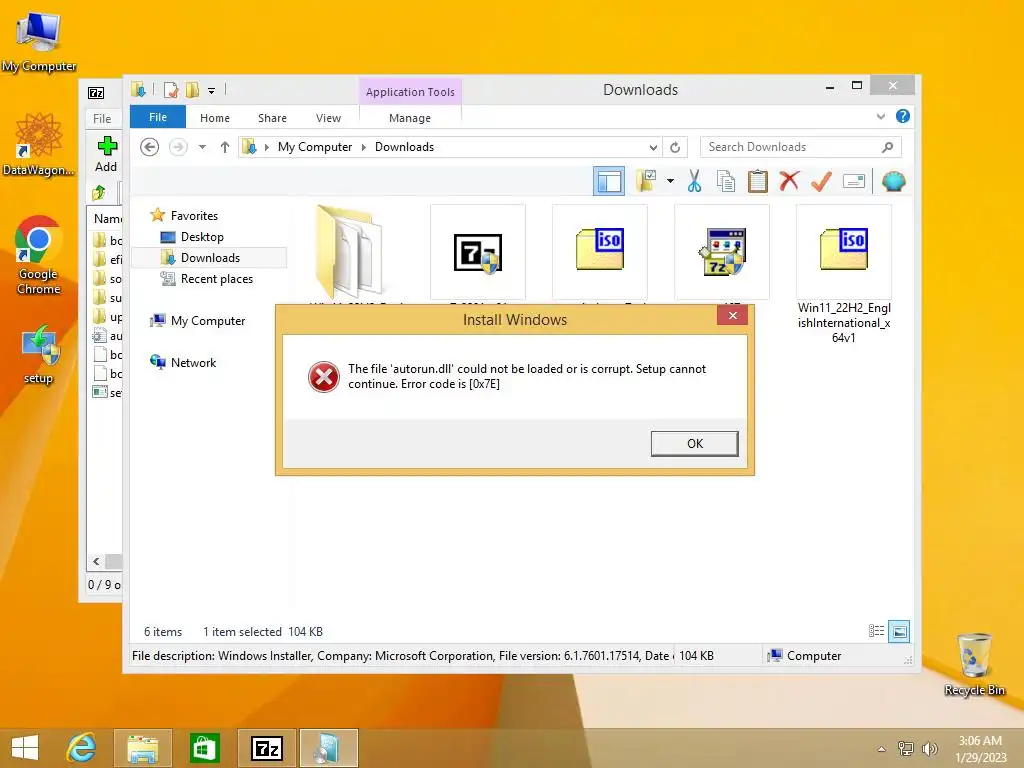Viewport: 1024px width, 768px height.
Task: Open the Recycle Bin desktop icon
Action: [x=974, y=664]
